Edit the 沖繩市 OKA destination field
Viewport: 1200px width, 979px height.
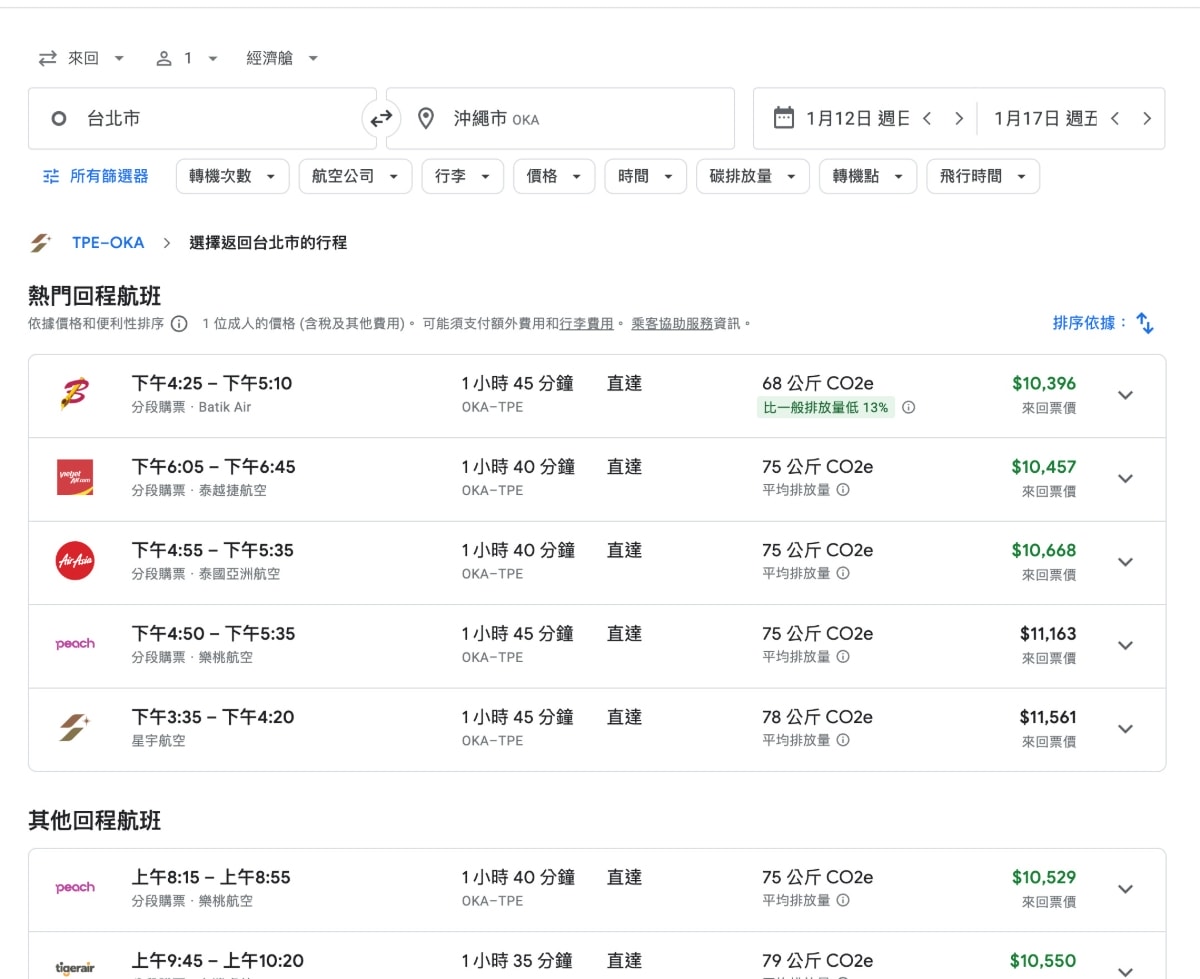point(560,119)
